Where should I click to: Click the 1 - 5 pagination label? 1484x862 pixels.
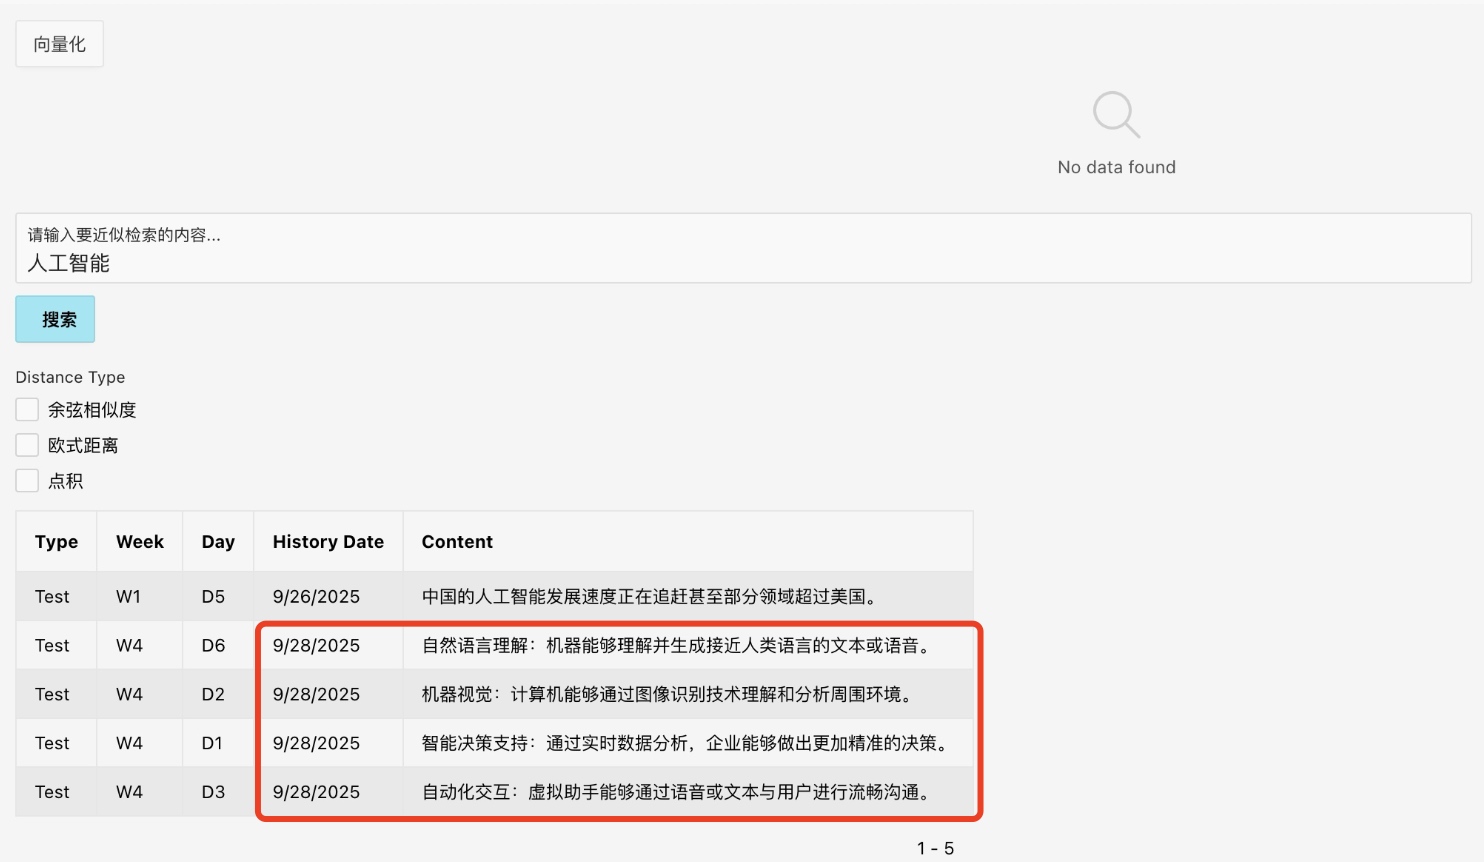pyautogui.click(x=935, y=848)
